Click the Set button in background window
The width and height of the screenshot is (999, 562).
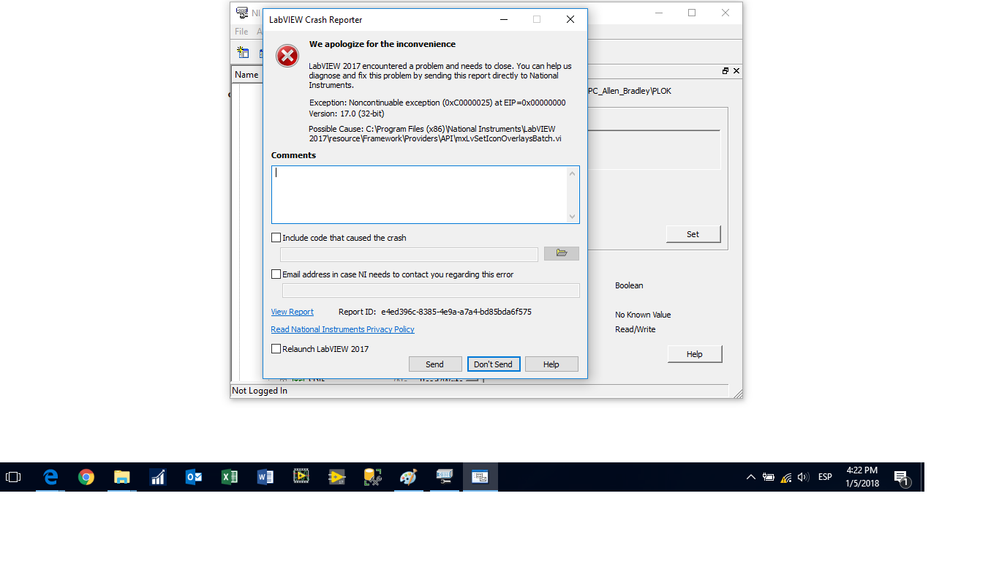693,234
